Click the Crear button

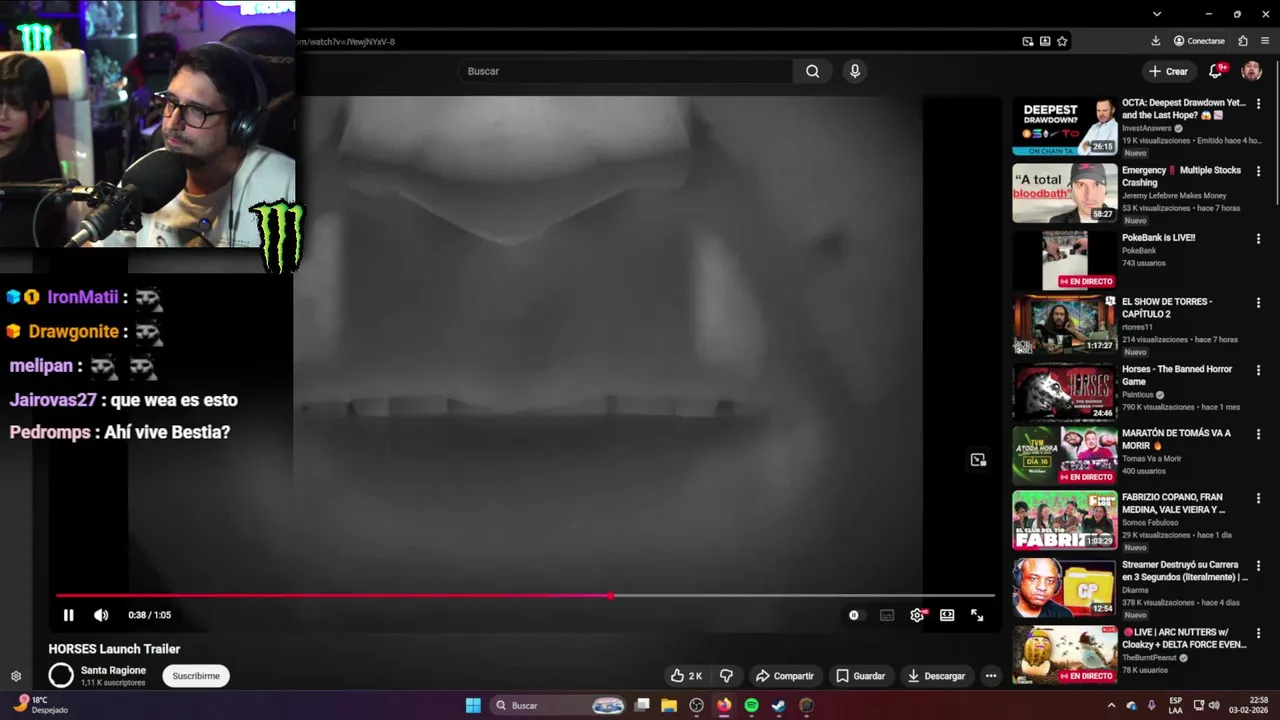pos(1168,71)
